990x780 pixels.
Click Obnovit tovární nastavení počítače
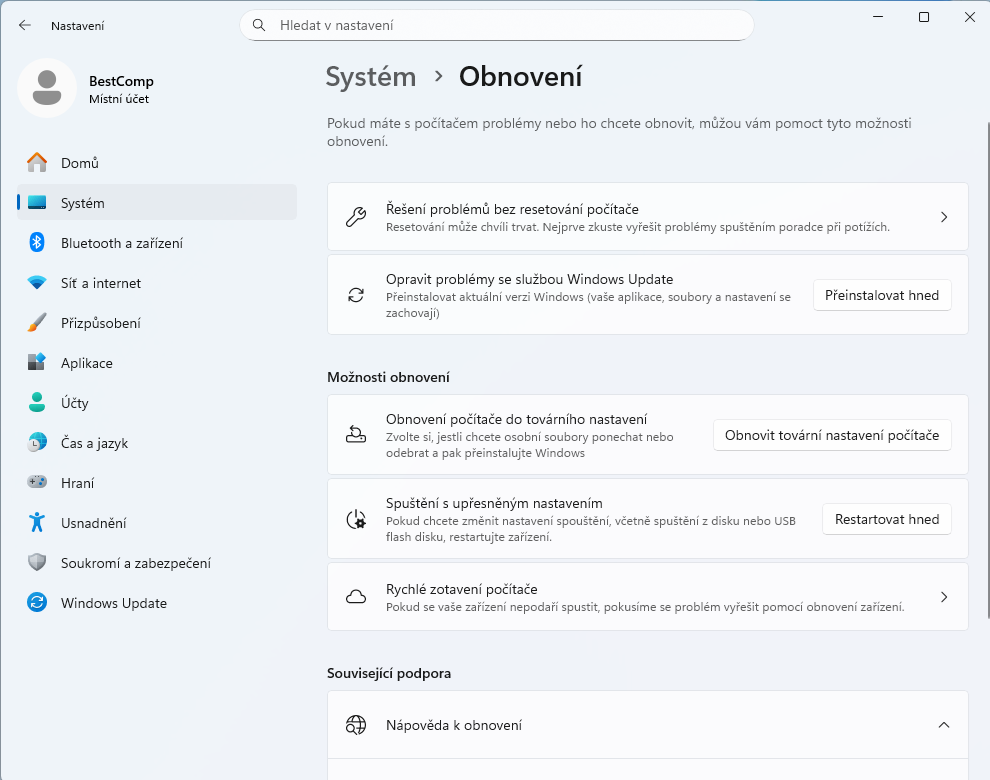click(832, 435)
